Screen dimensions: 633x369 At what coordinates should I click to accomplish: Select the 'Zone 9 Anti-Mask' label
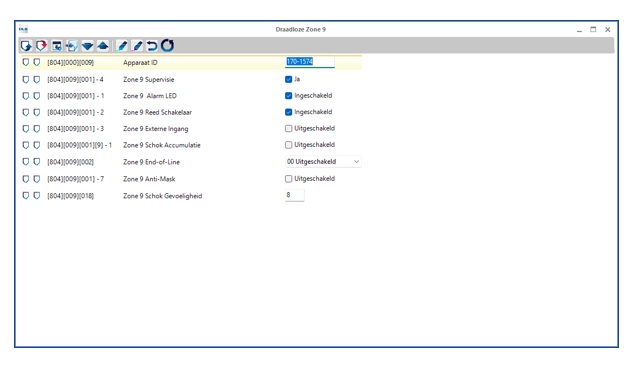pyautogui.click(x=149, y=179)
